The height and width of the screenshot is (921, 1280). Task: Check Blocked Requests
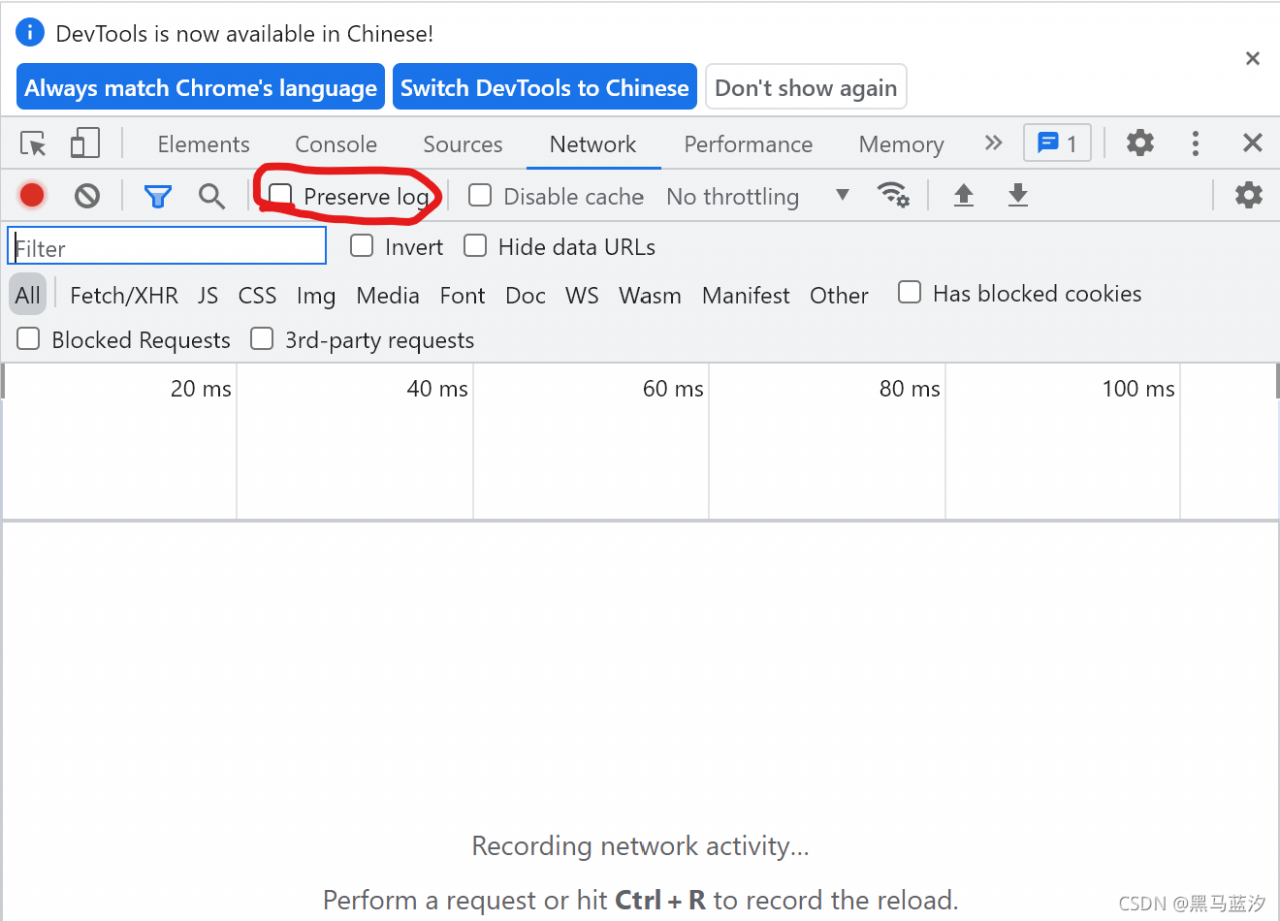[x=28, y=339]
